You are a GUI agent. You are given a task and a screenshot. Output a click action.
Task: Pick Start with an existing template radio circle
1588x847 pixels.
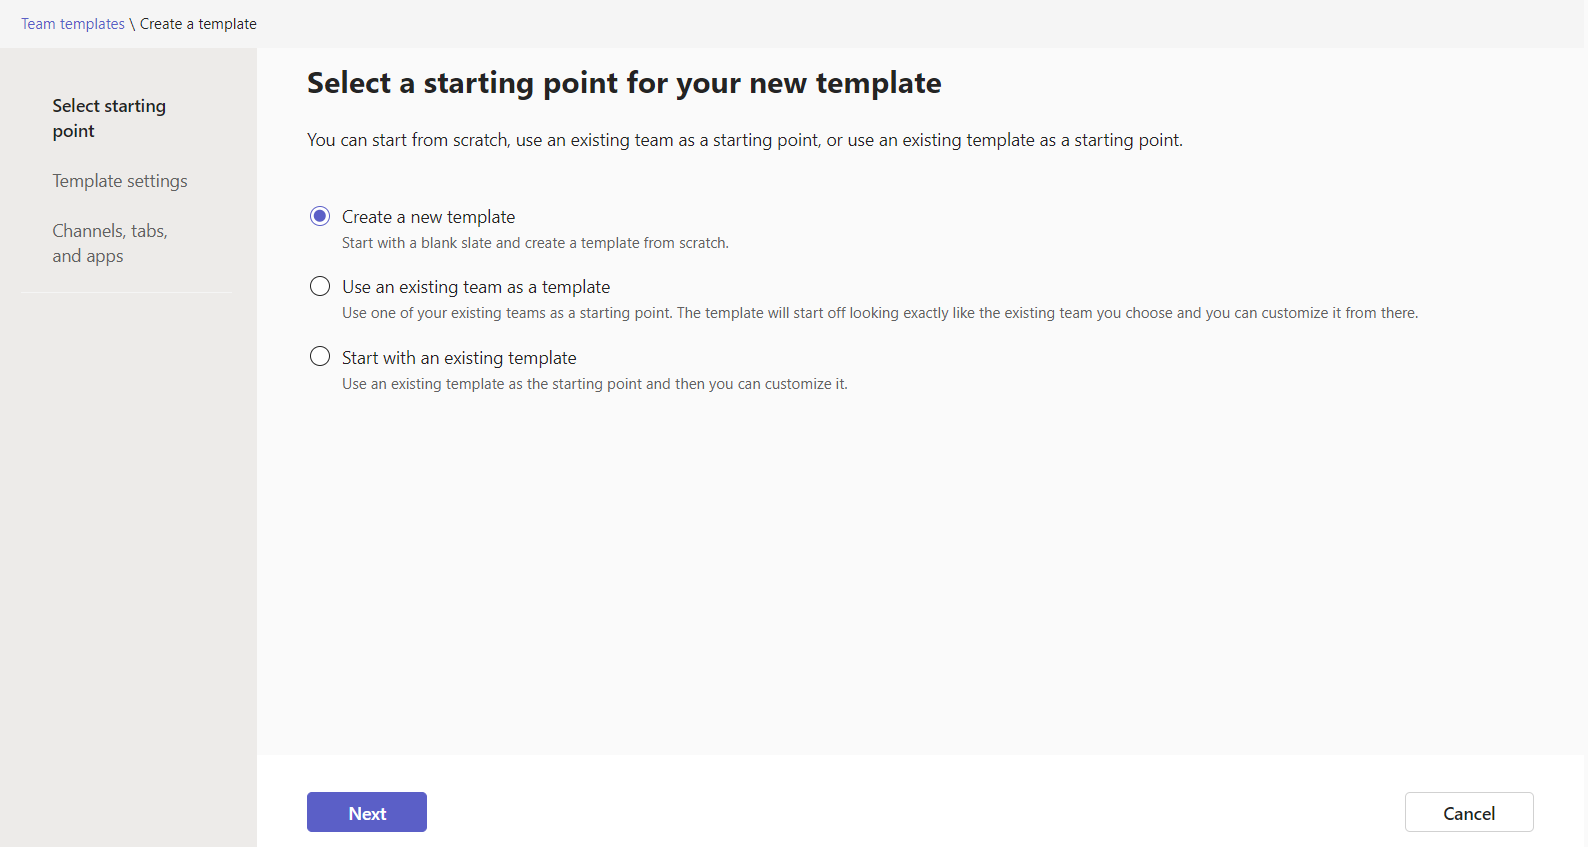320,357
